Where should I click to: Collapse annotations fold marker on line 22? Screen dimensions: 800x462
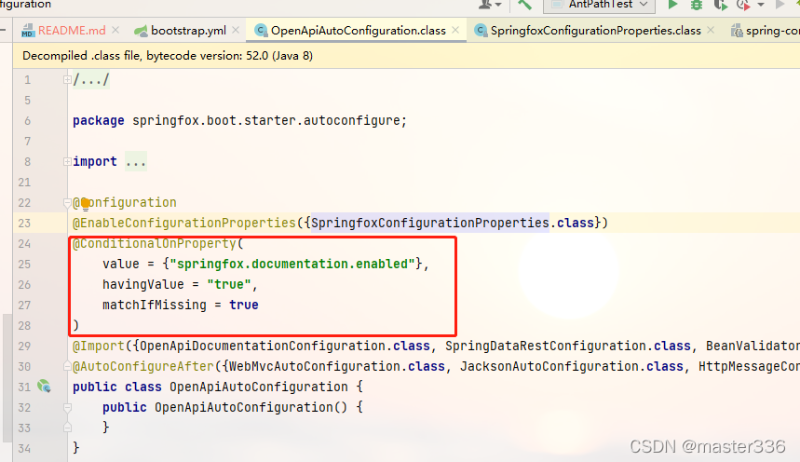(x=67, y=203)
